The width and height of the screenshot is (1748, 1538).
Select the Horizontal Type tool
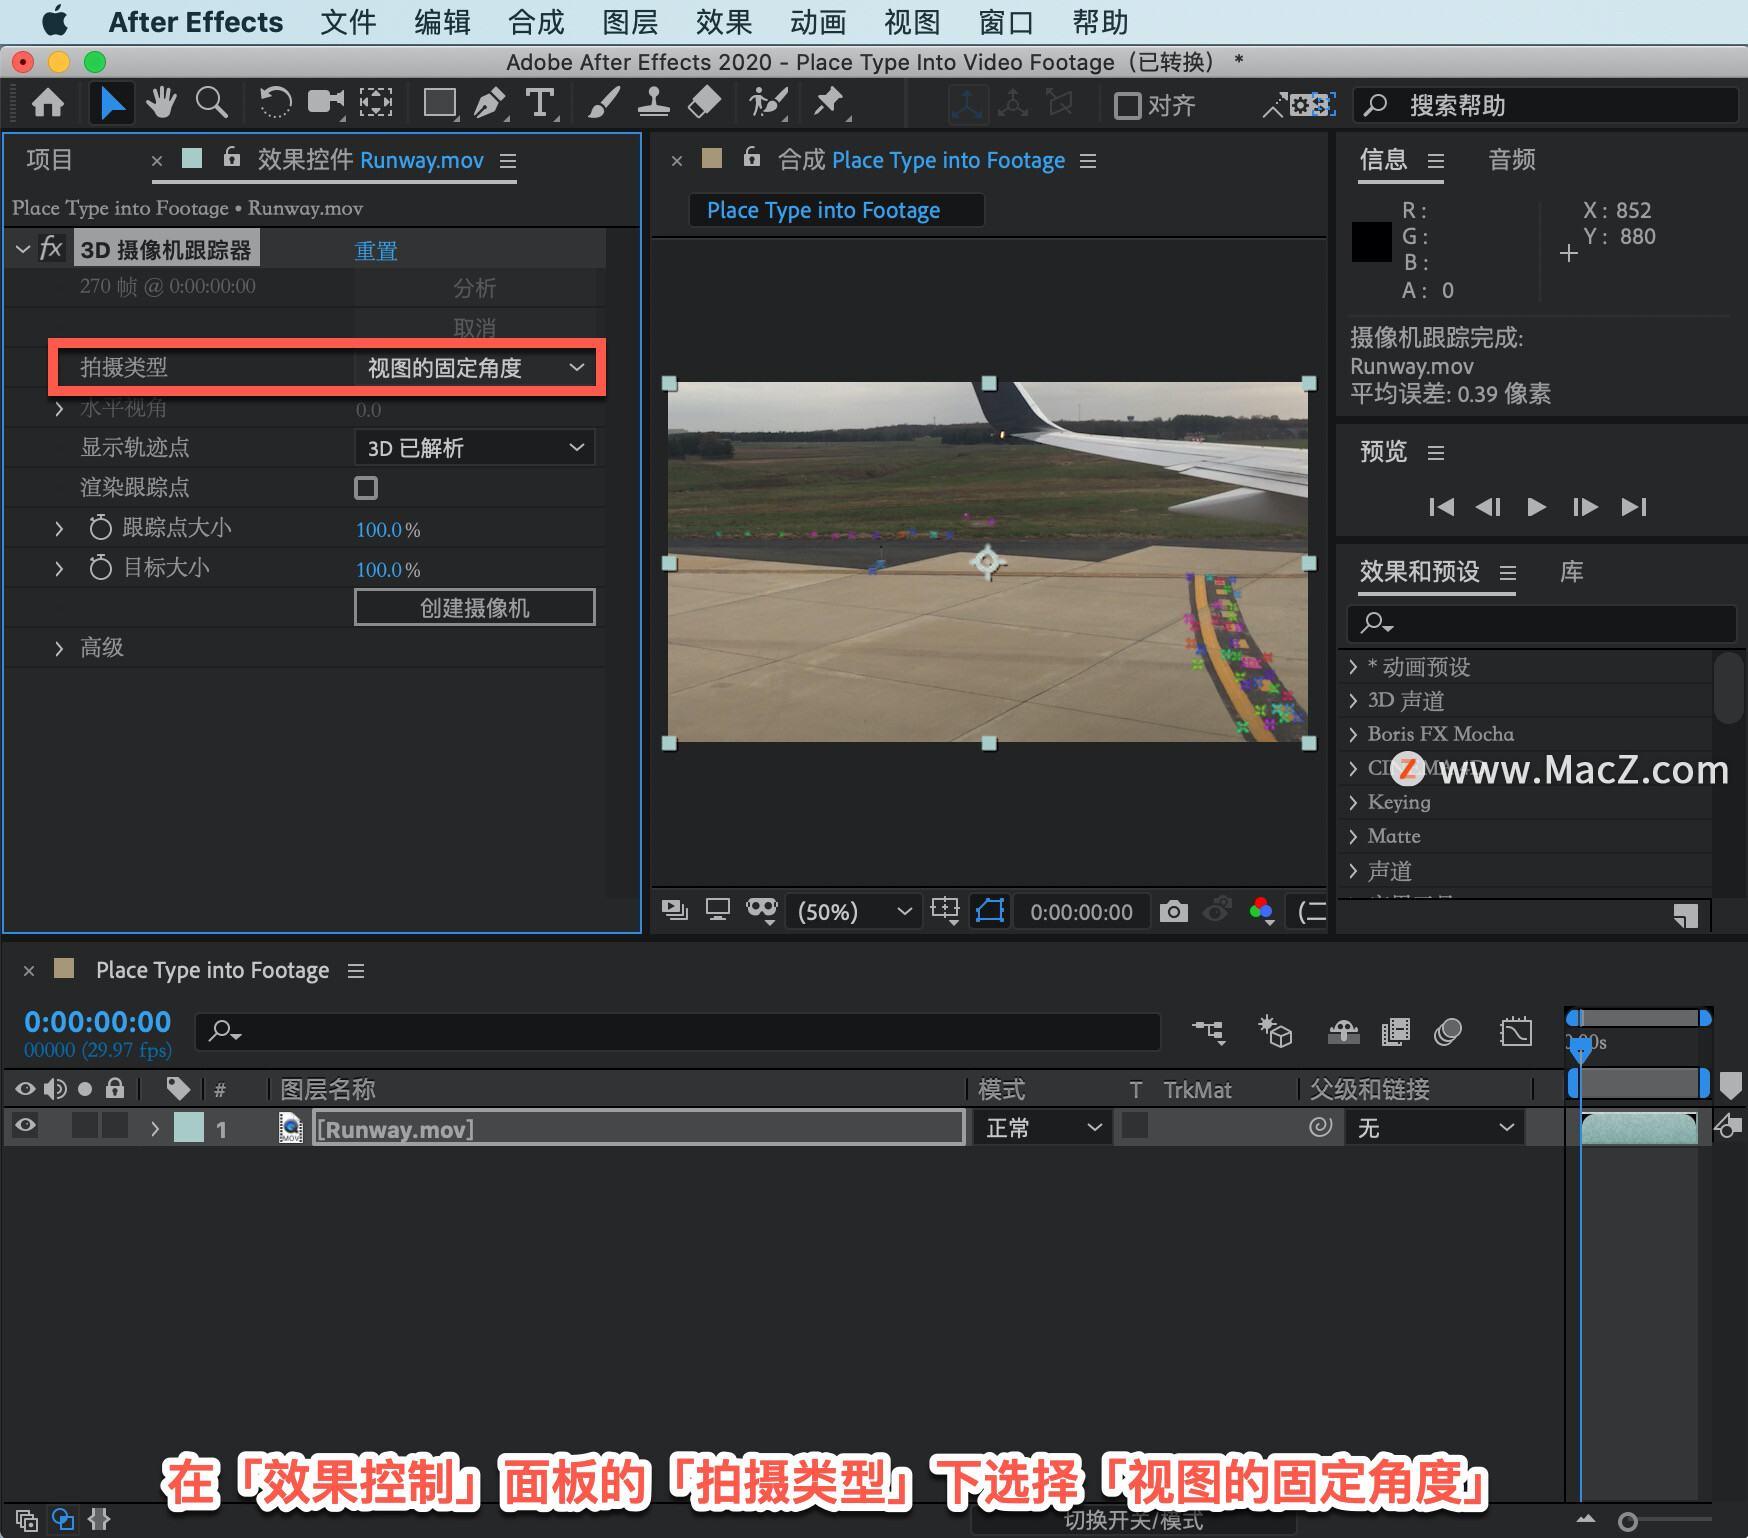tap(540, 103)
